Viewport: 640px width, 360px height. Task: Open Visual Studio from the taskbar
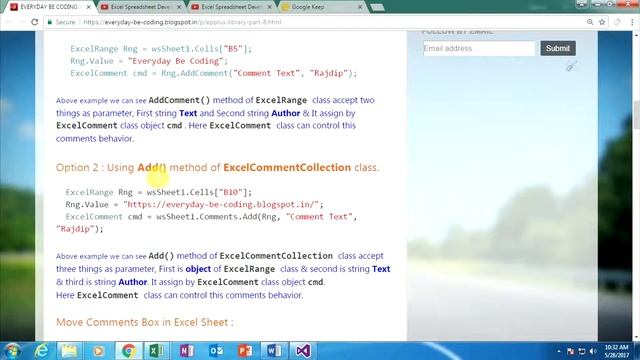click(x=303, y=351)
